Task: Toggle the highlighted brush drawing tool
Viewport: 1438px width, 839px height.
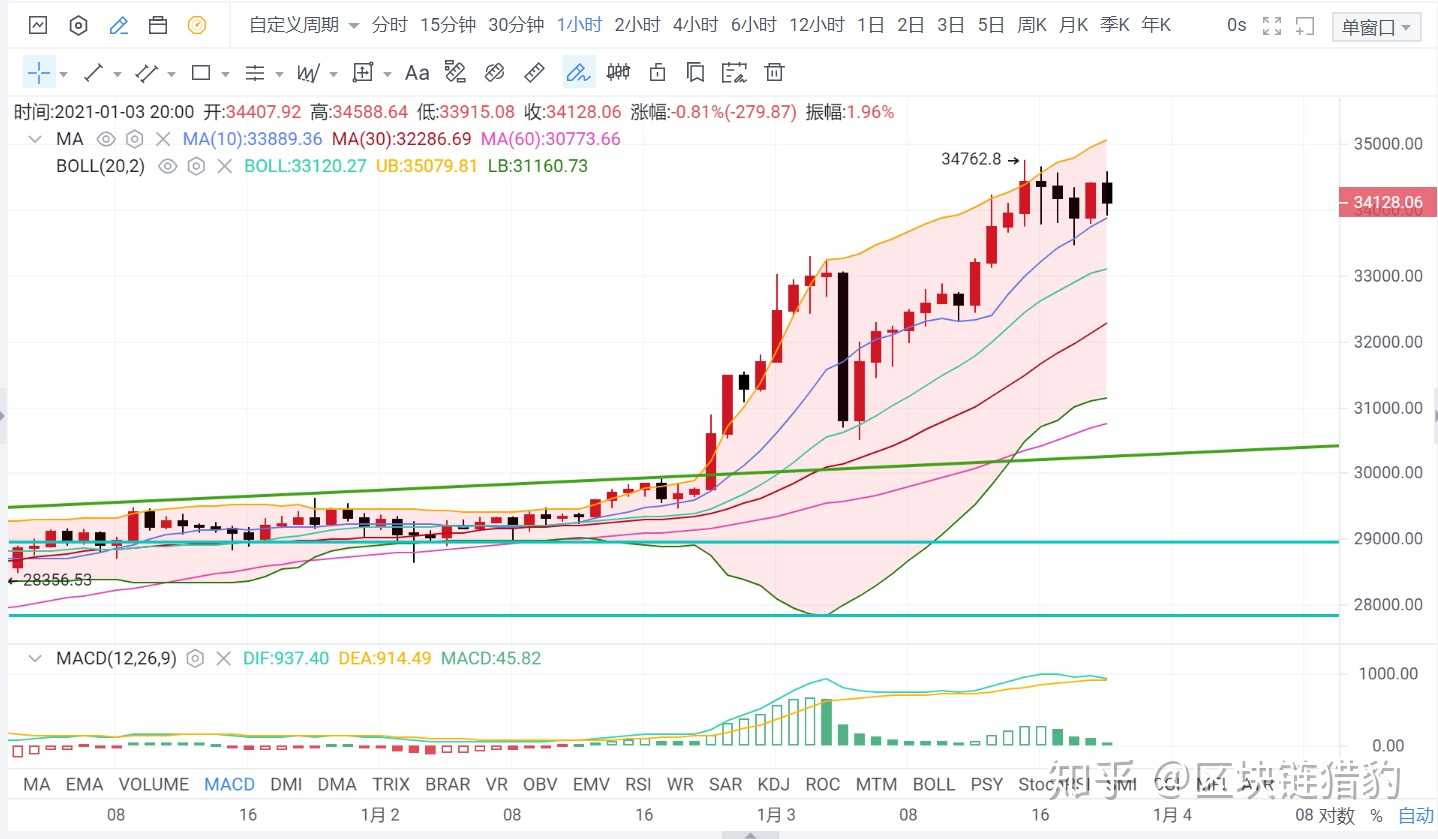Action: (x=577, y=72)
